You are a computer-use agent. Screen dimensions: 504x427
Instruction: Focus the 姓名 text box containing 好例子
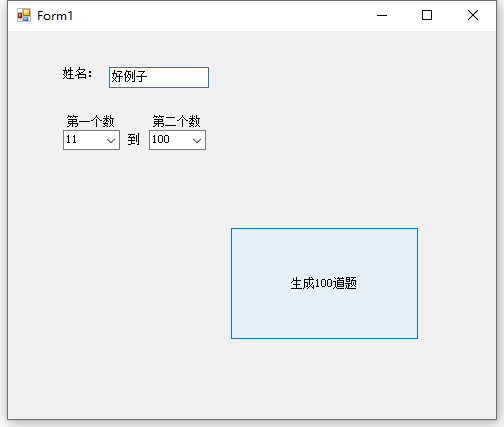pyautogui.click(x=159, y=77)
